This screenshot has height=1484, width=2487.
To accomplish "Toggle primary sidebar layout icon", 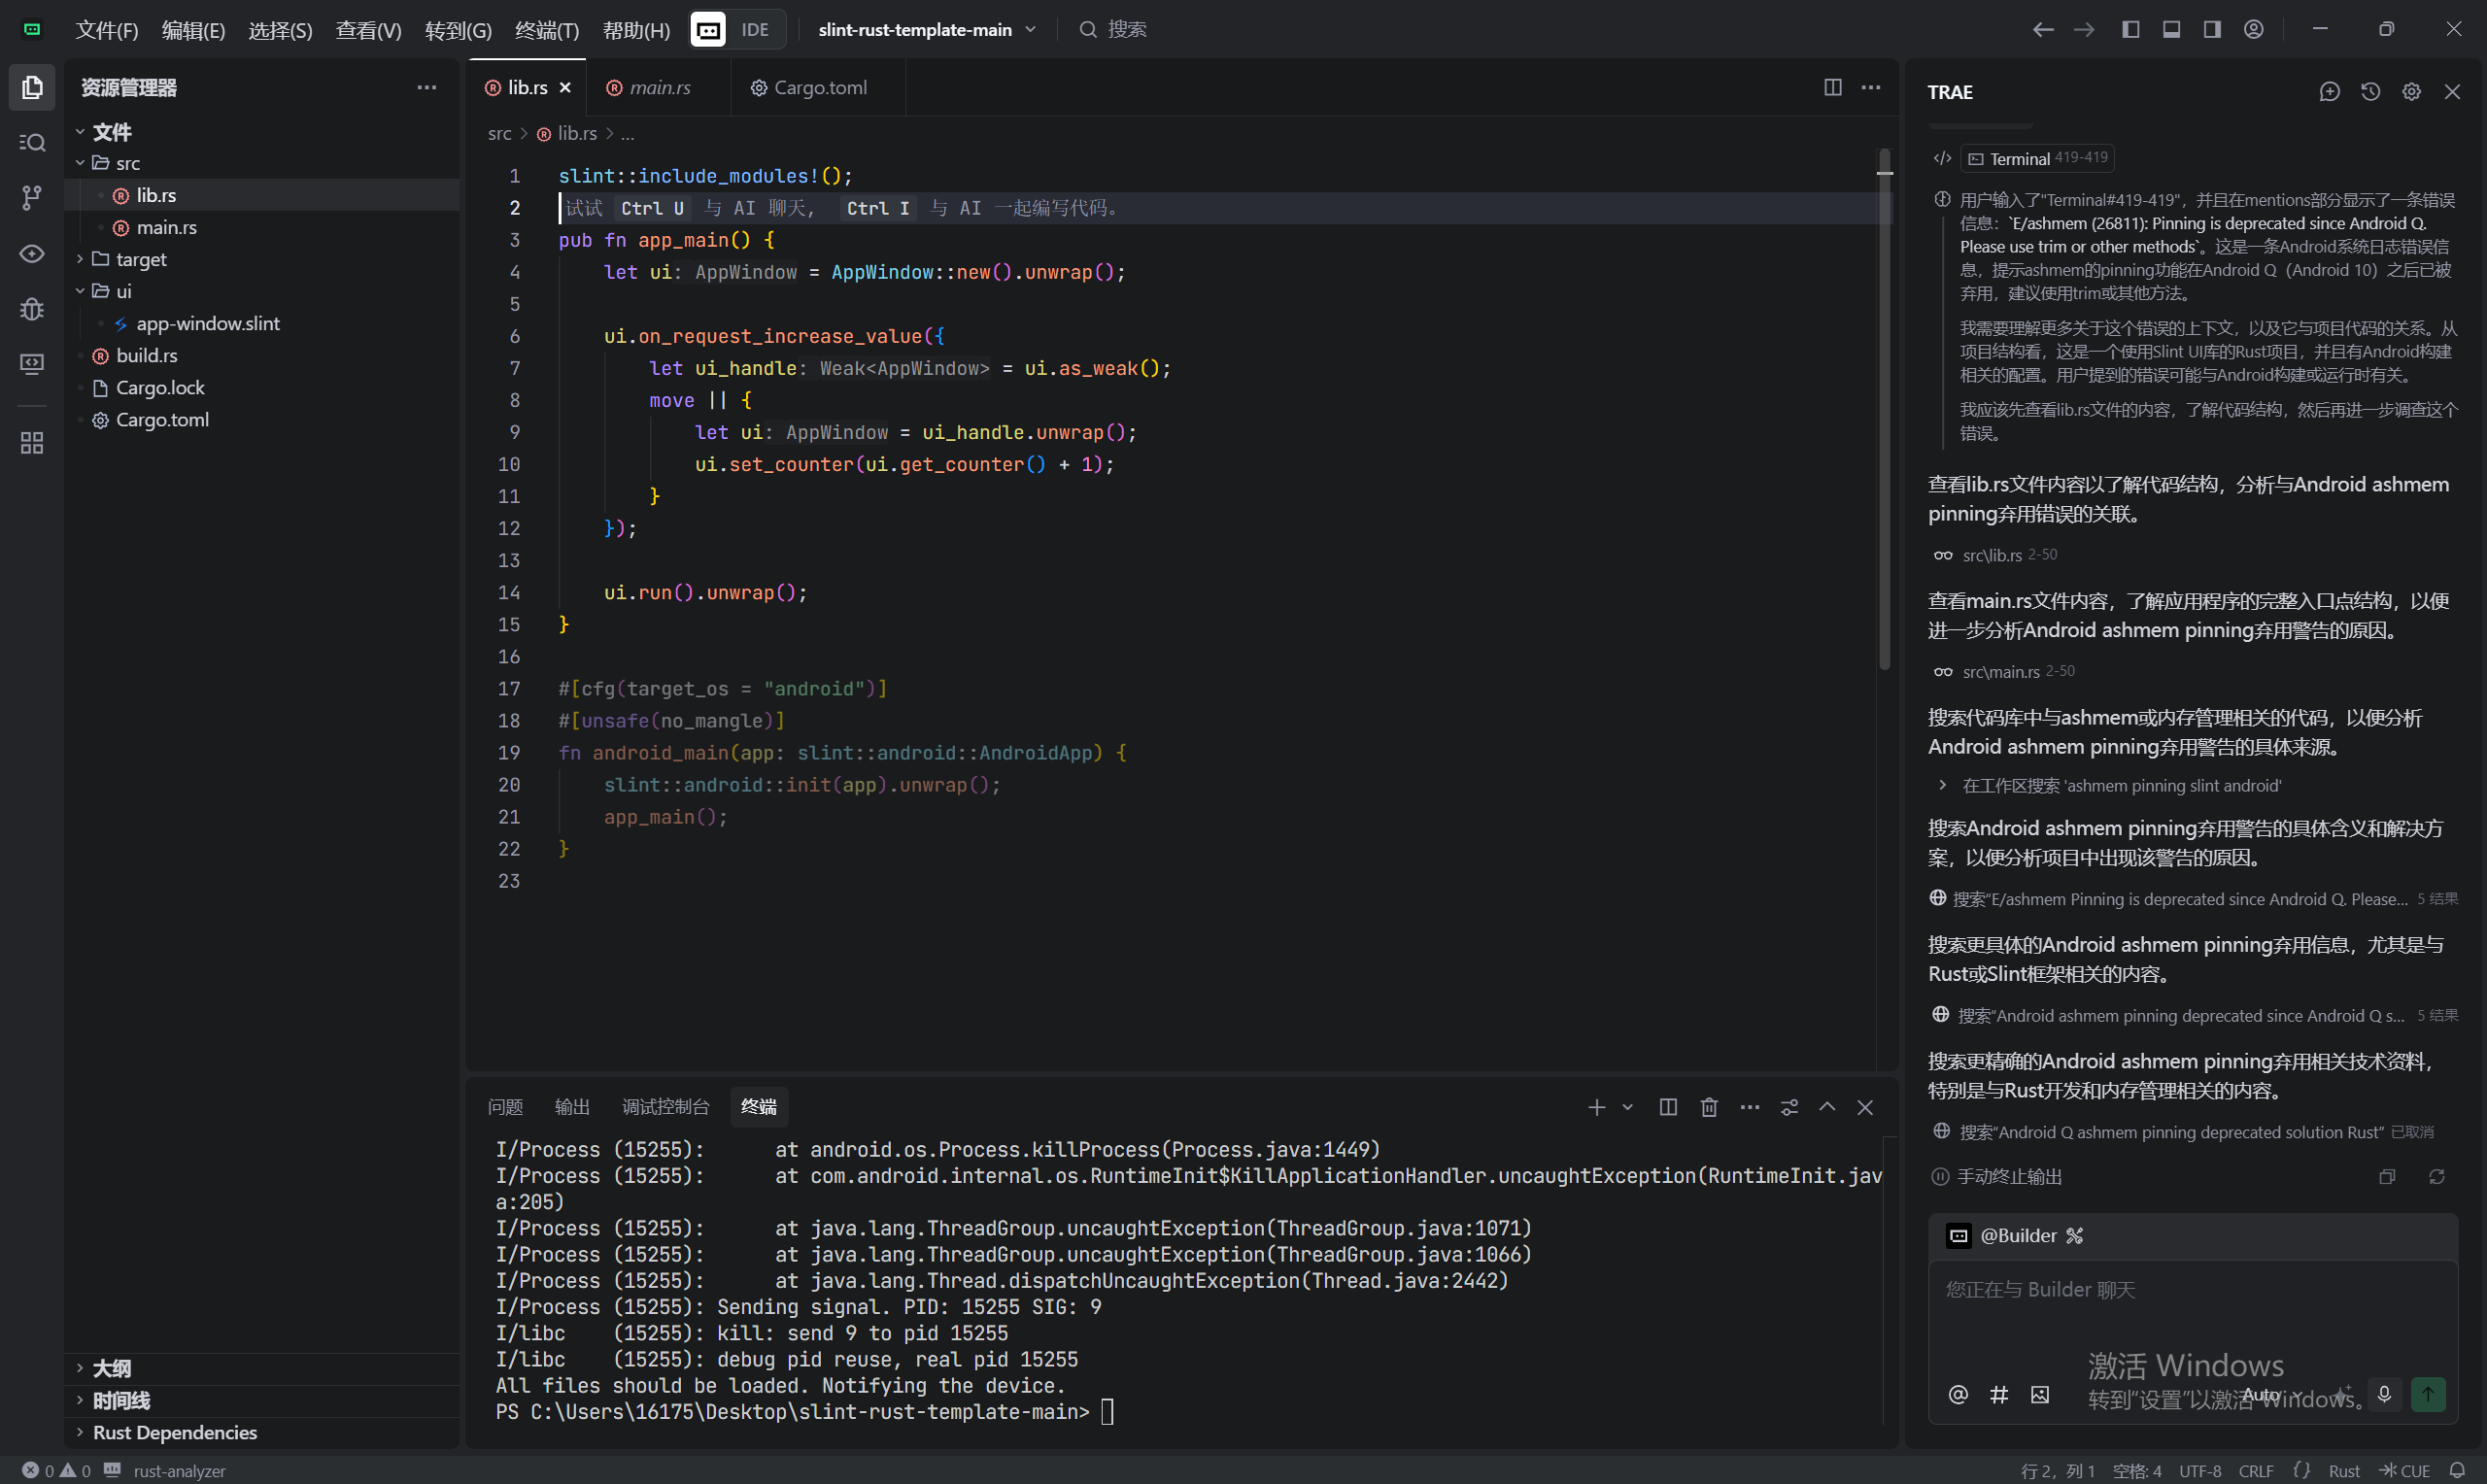I will click(2131, 30).
